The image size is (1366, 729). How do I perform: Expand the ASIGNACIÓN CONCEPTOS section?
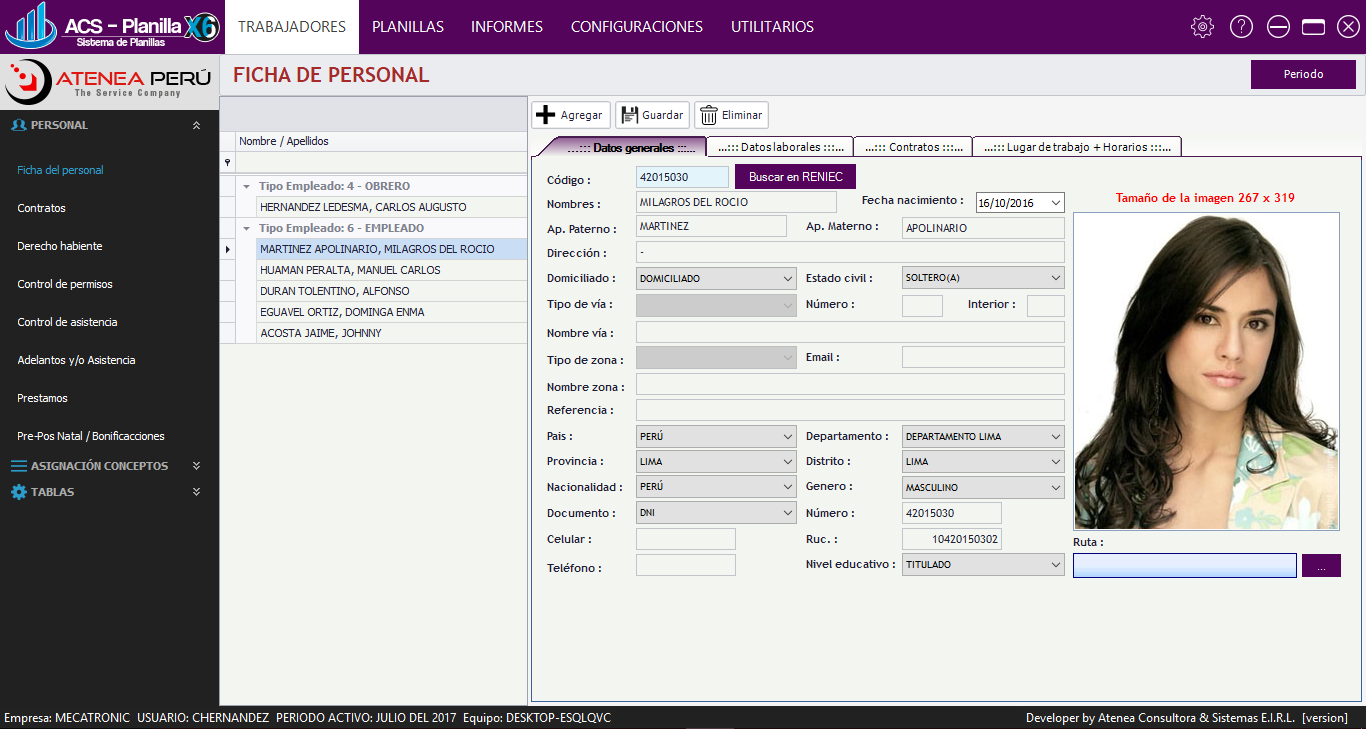(196, 466)
